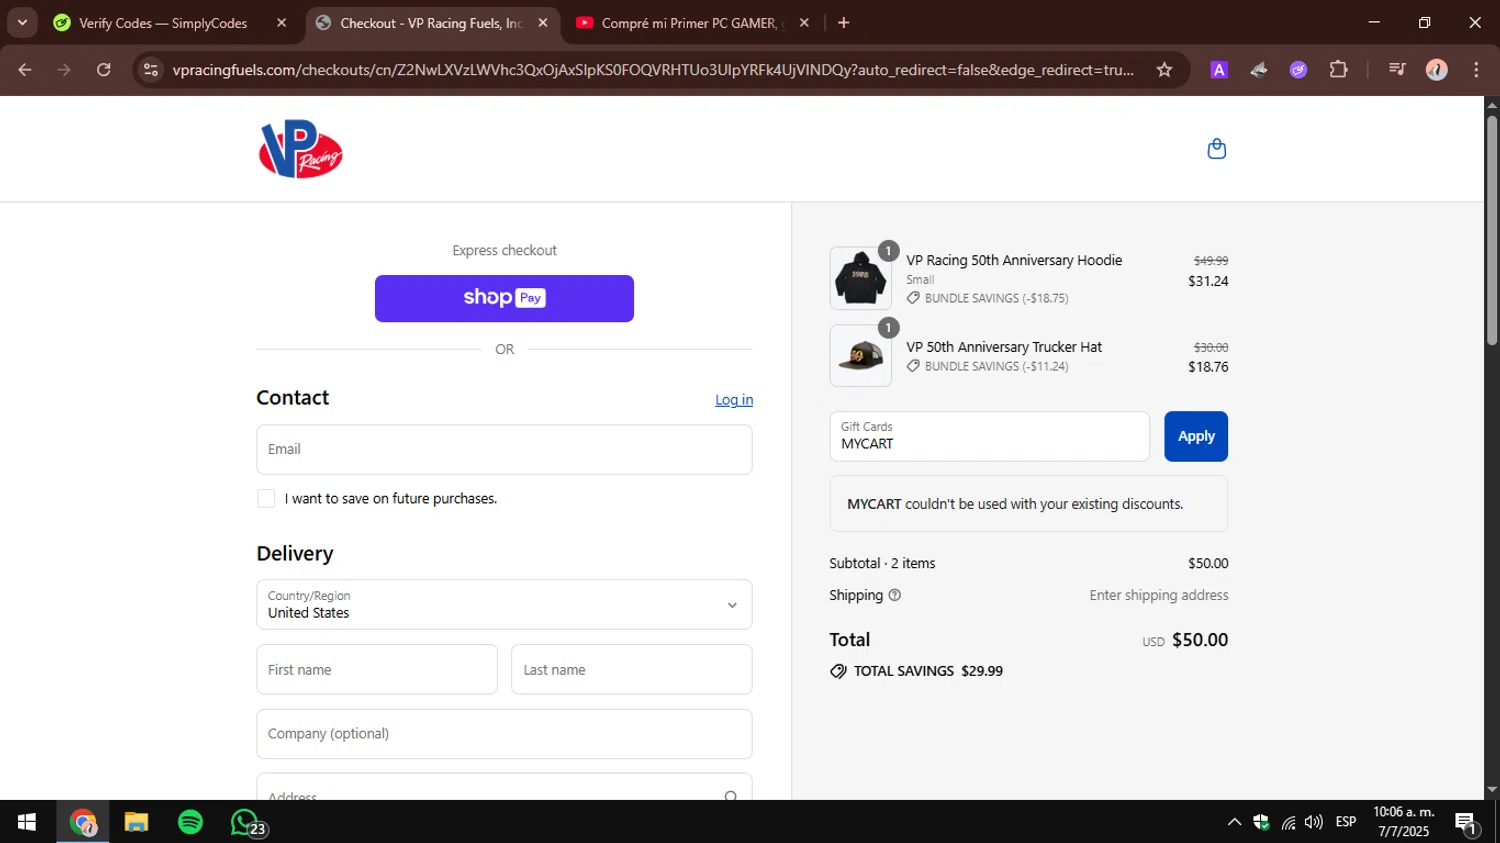Image resolution: width=1500 pixels, height=843 pixels.
Task: Click the Gift Cards code field
Action: click(989, 436)
